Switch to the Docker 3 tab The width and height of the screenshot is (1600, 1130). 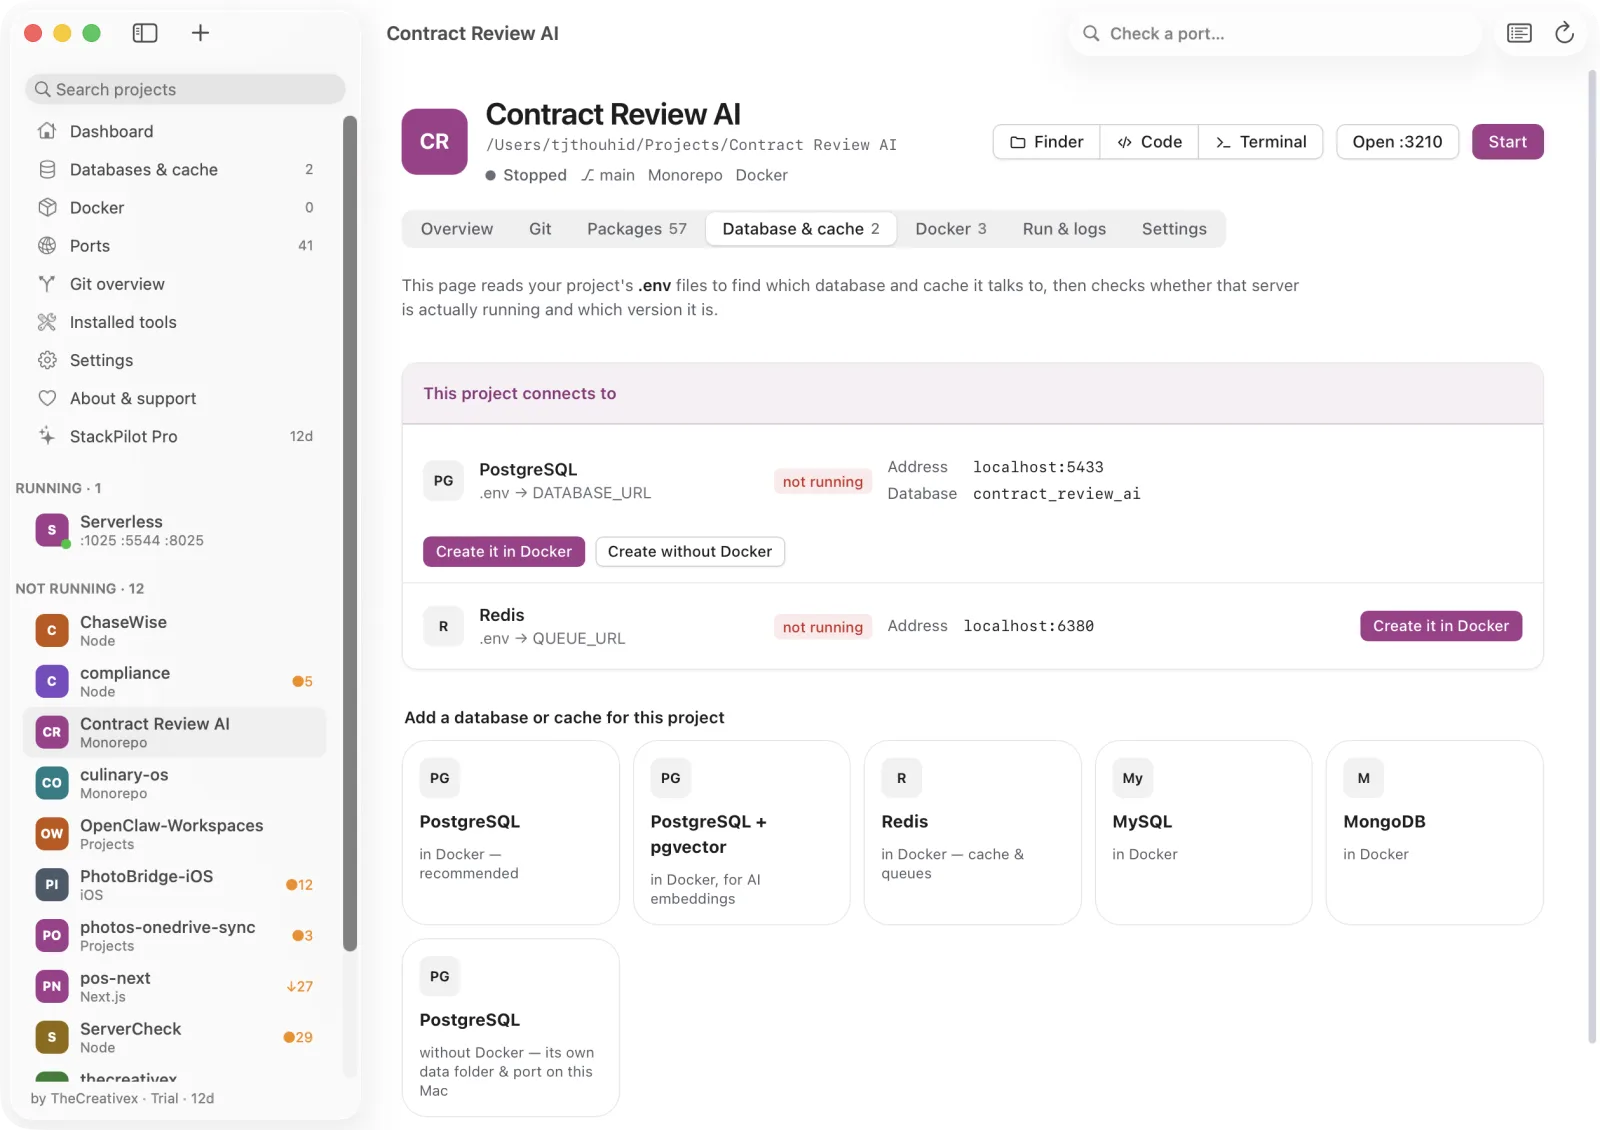point(951,229)
